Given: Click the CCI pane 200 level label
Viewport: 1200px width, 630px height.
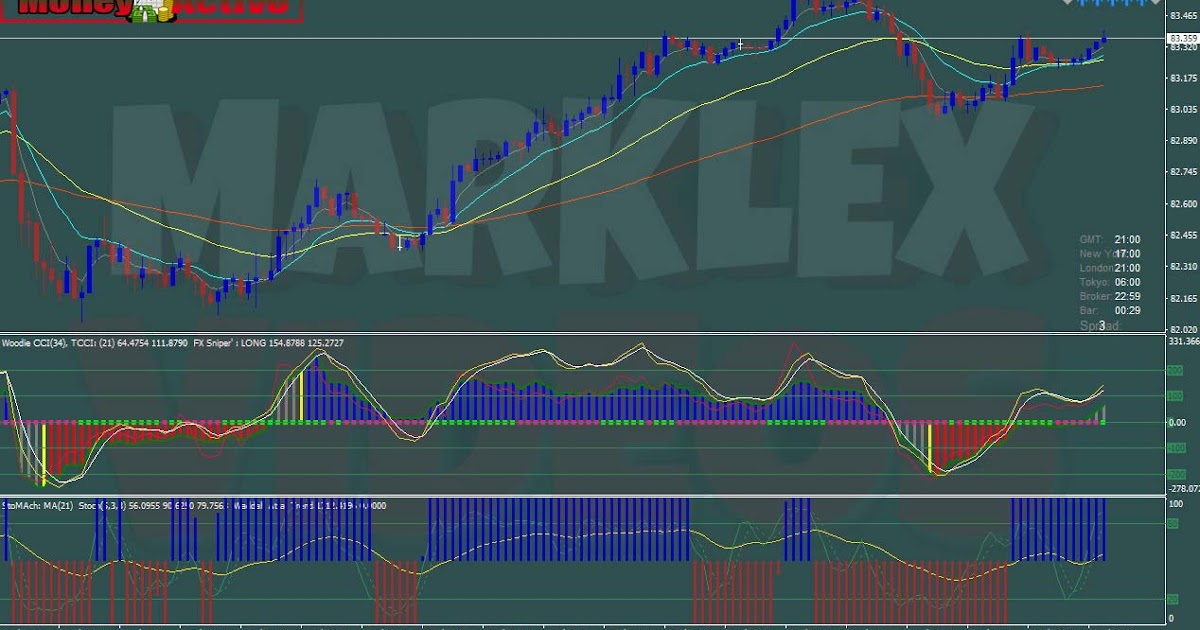Looking at the screenshot, I should (1176, 370).
